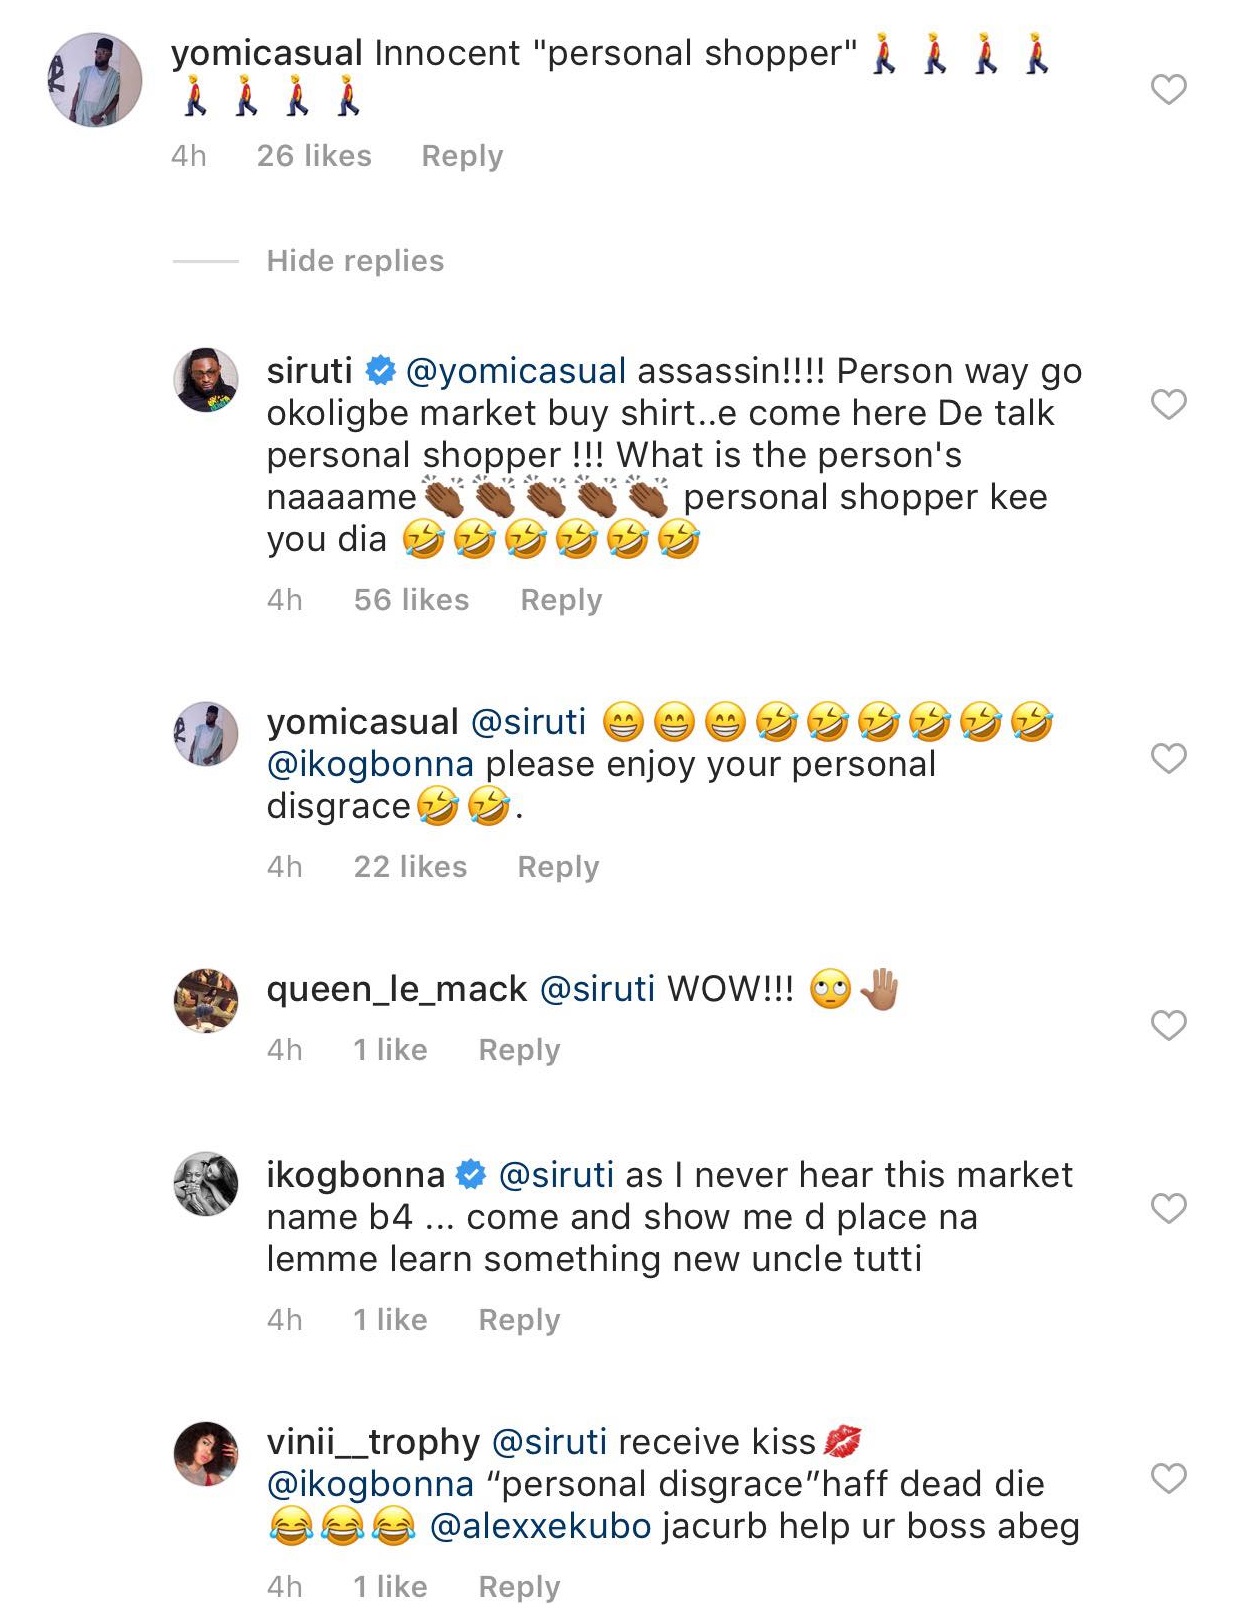1242x1612 pixels.
Task: Tap siruti's verified badge icon
Action: point(380,371)
